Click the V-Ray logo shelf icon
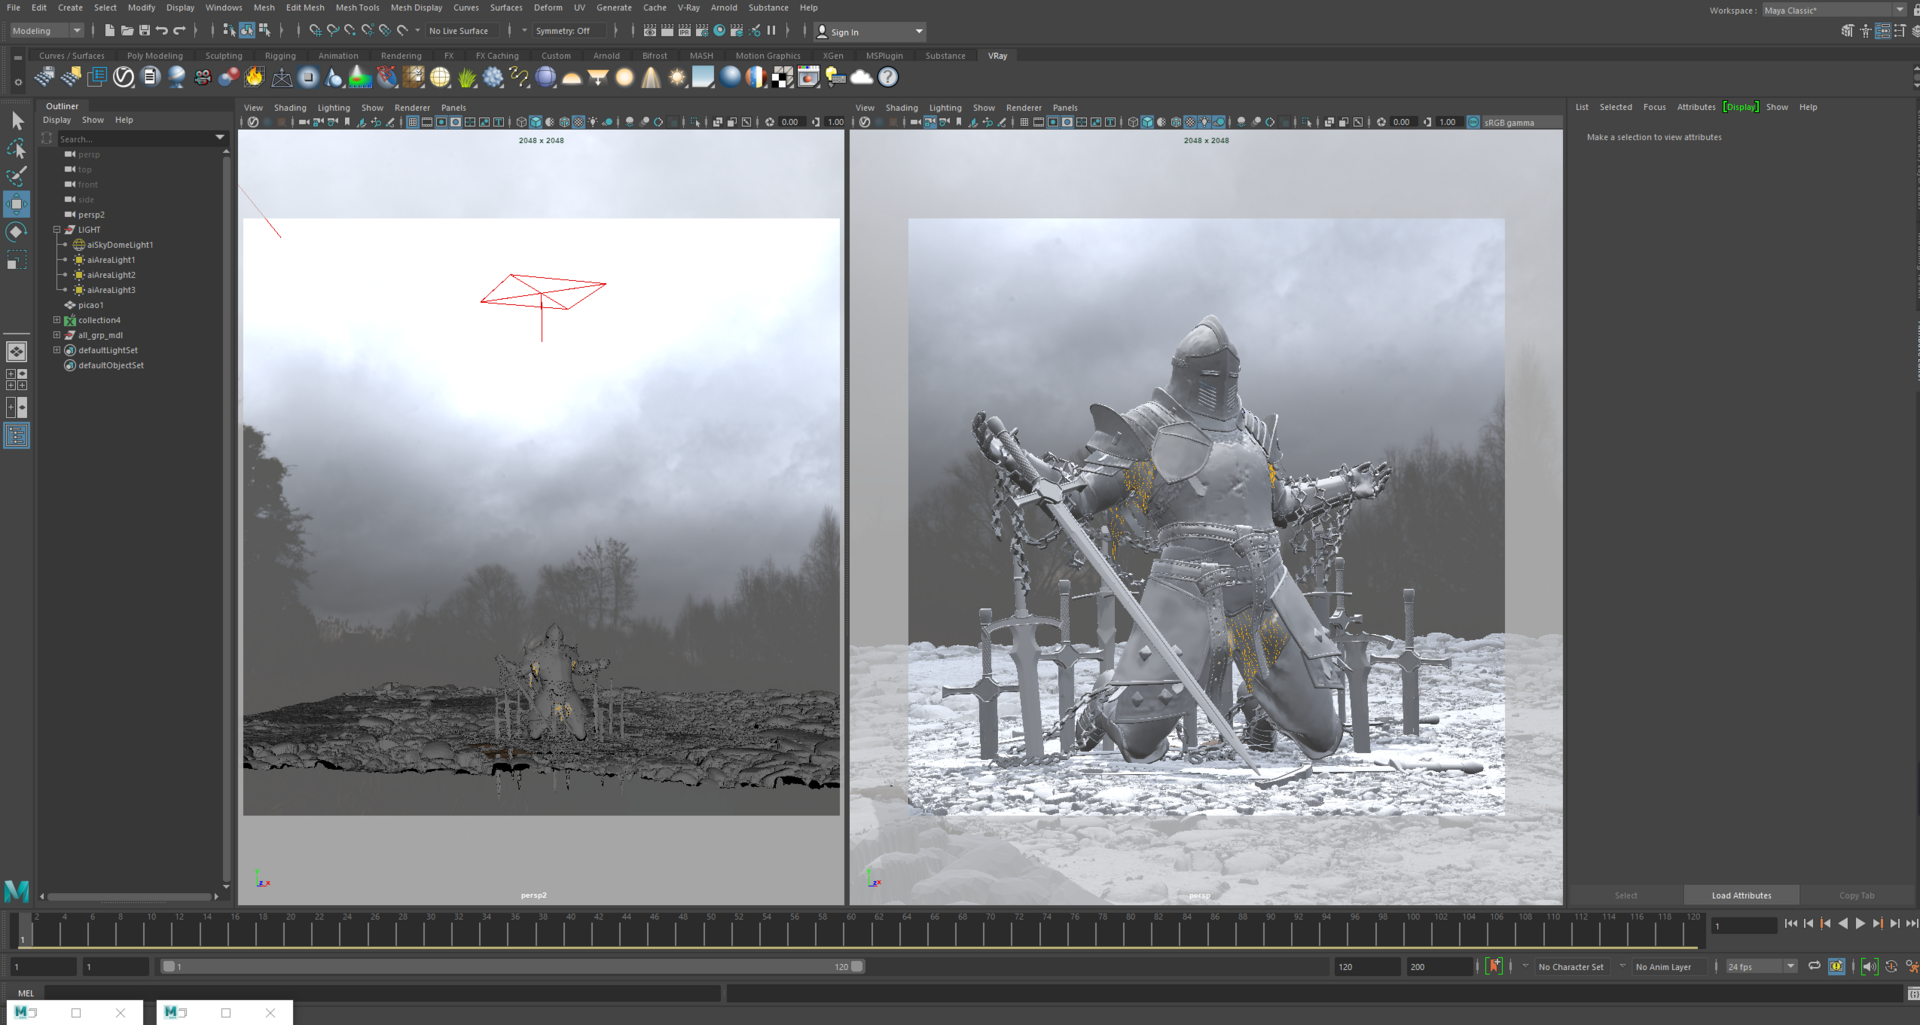The width and height of the screenshot is (1920, 1025). pos(124,77)
